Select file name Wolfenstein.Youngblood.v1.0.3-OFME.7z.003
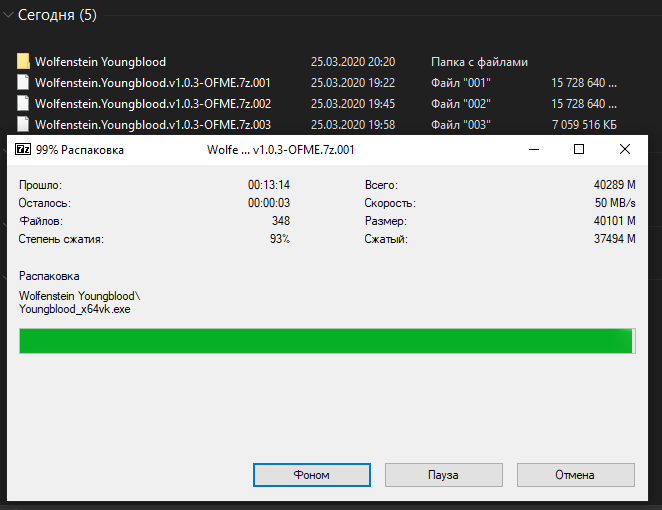662x510 pixels. click(153, 125)
